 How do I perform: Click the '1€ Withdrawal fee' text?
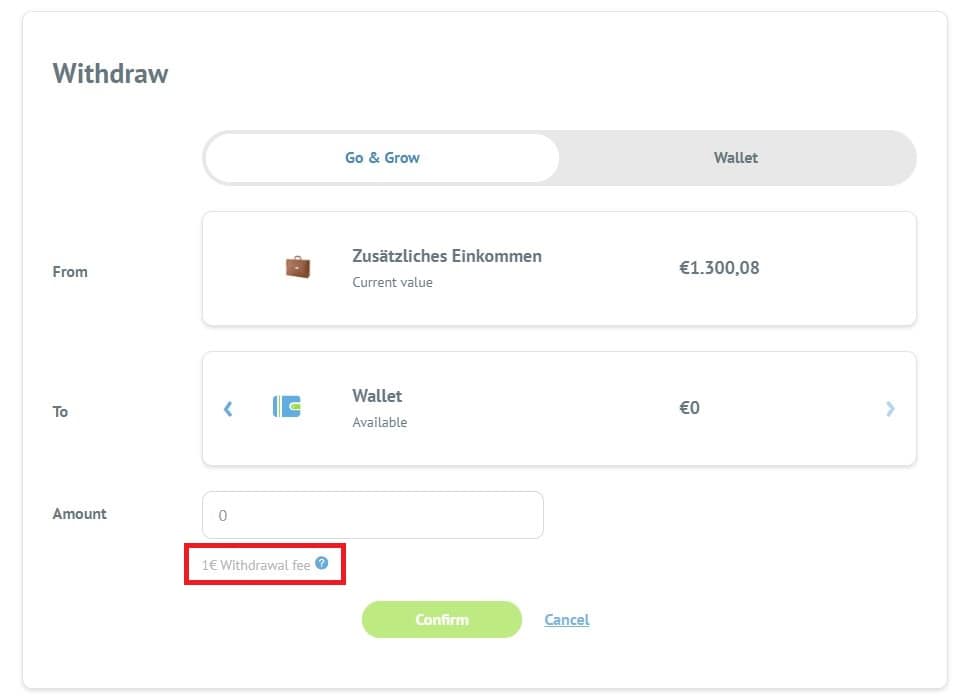click(256, 565)
